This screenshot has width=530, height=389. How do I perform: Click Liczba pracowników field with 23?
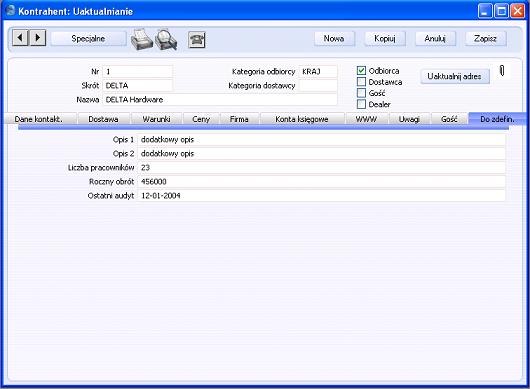(x=321, y=168)
